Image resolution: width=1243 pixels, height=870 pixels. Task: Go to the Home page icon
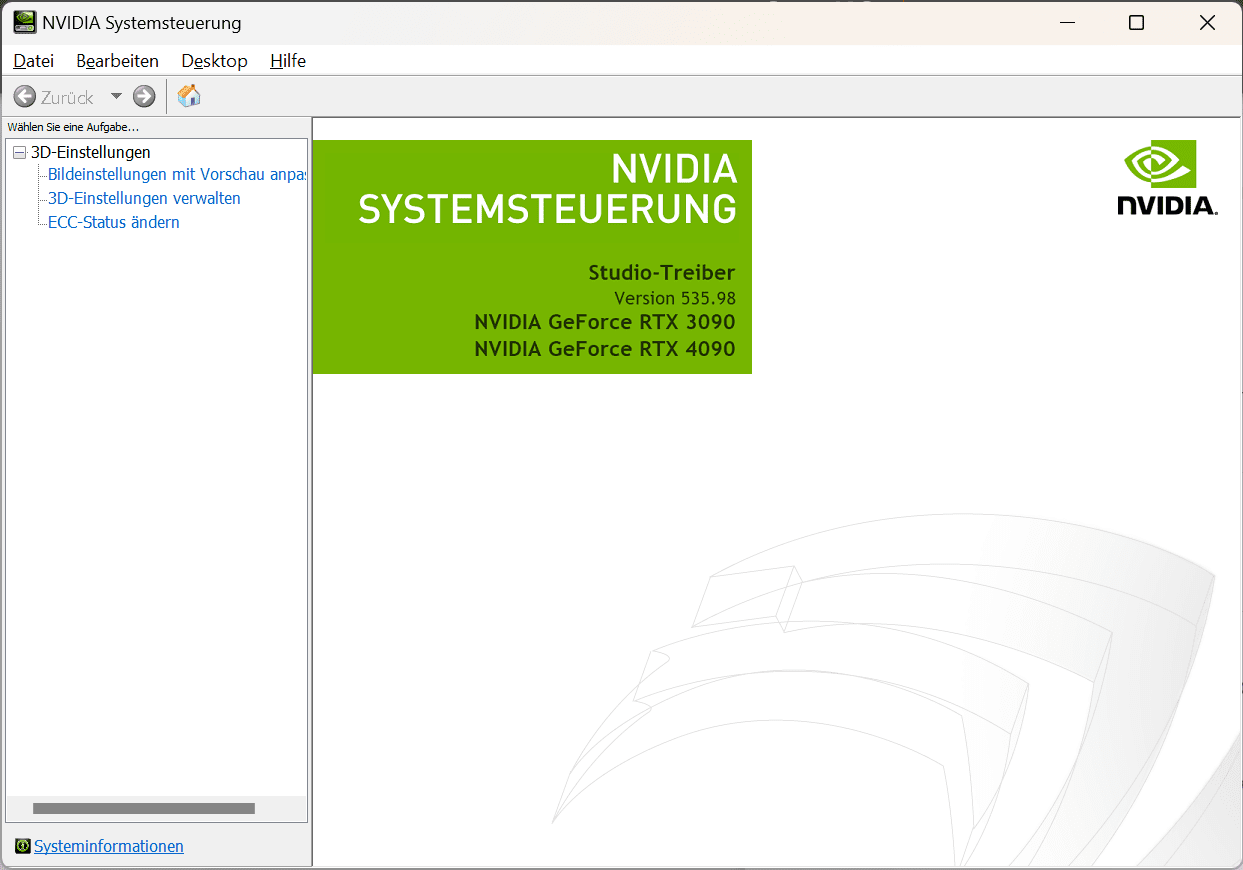(189, 96)
